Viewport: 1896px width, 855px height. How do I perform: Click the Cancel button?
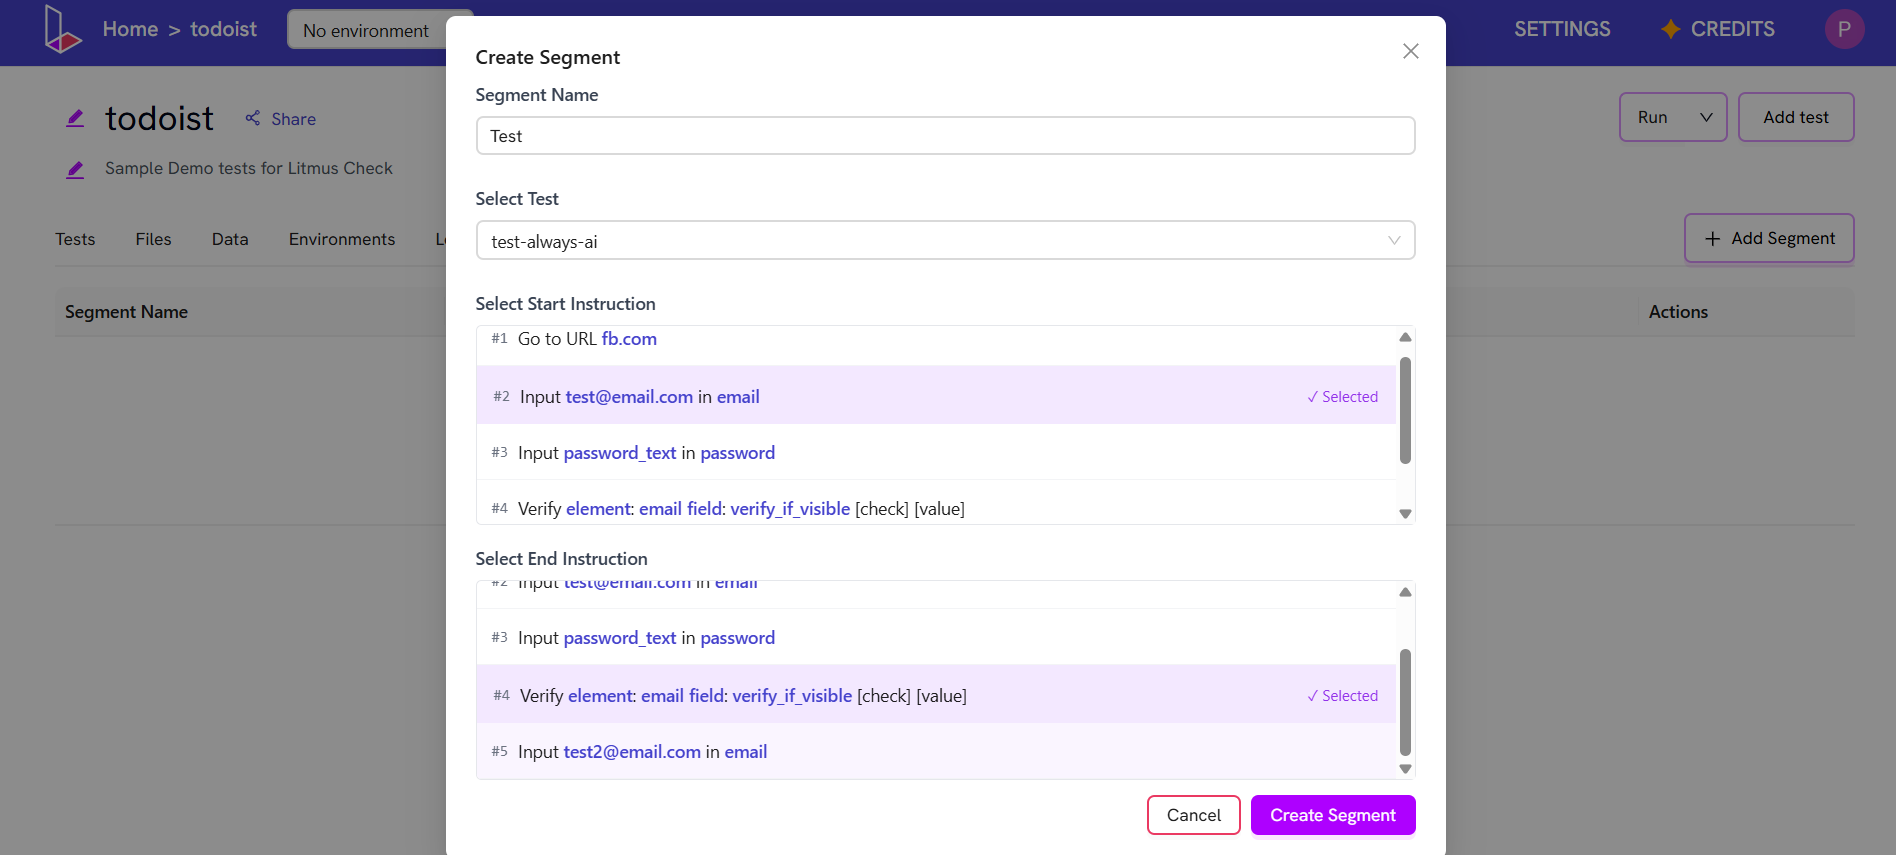pos(1193,815)
